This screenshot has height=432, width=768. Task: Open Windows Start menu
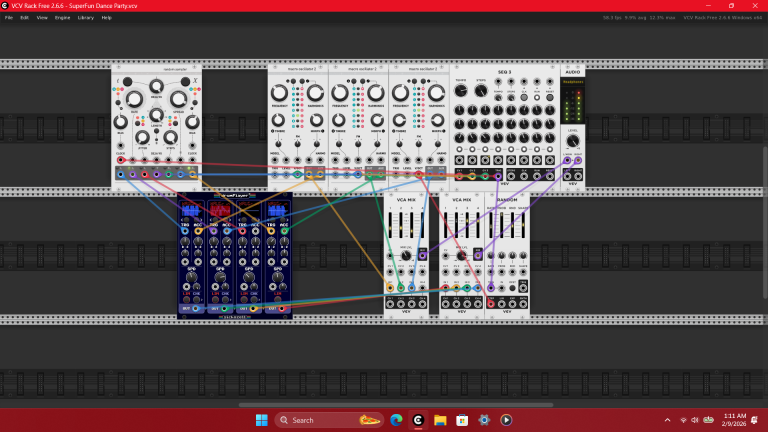tap(262, 420)
